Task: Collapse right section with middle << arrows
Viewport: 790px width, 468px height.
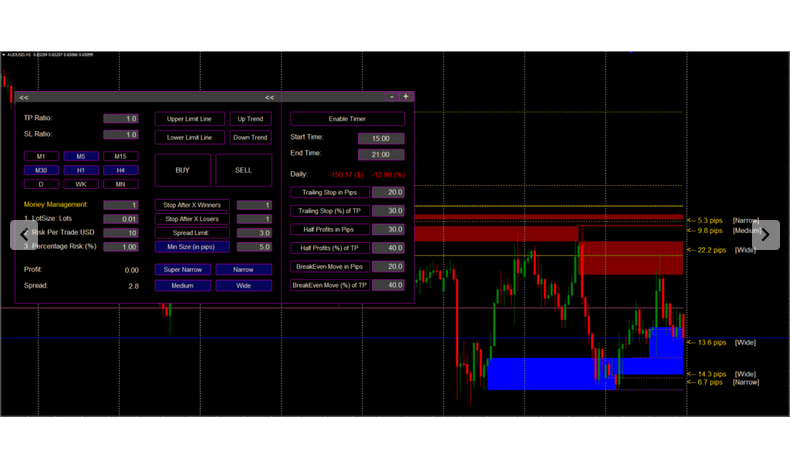Action: tap(270, 97)
